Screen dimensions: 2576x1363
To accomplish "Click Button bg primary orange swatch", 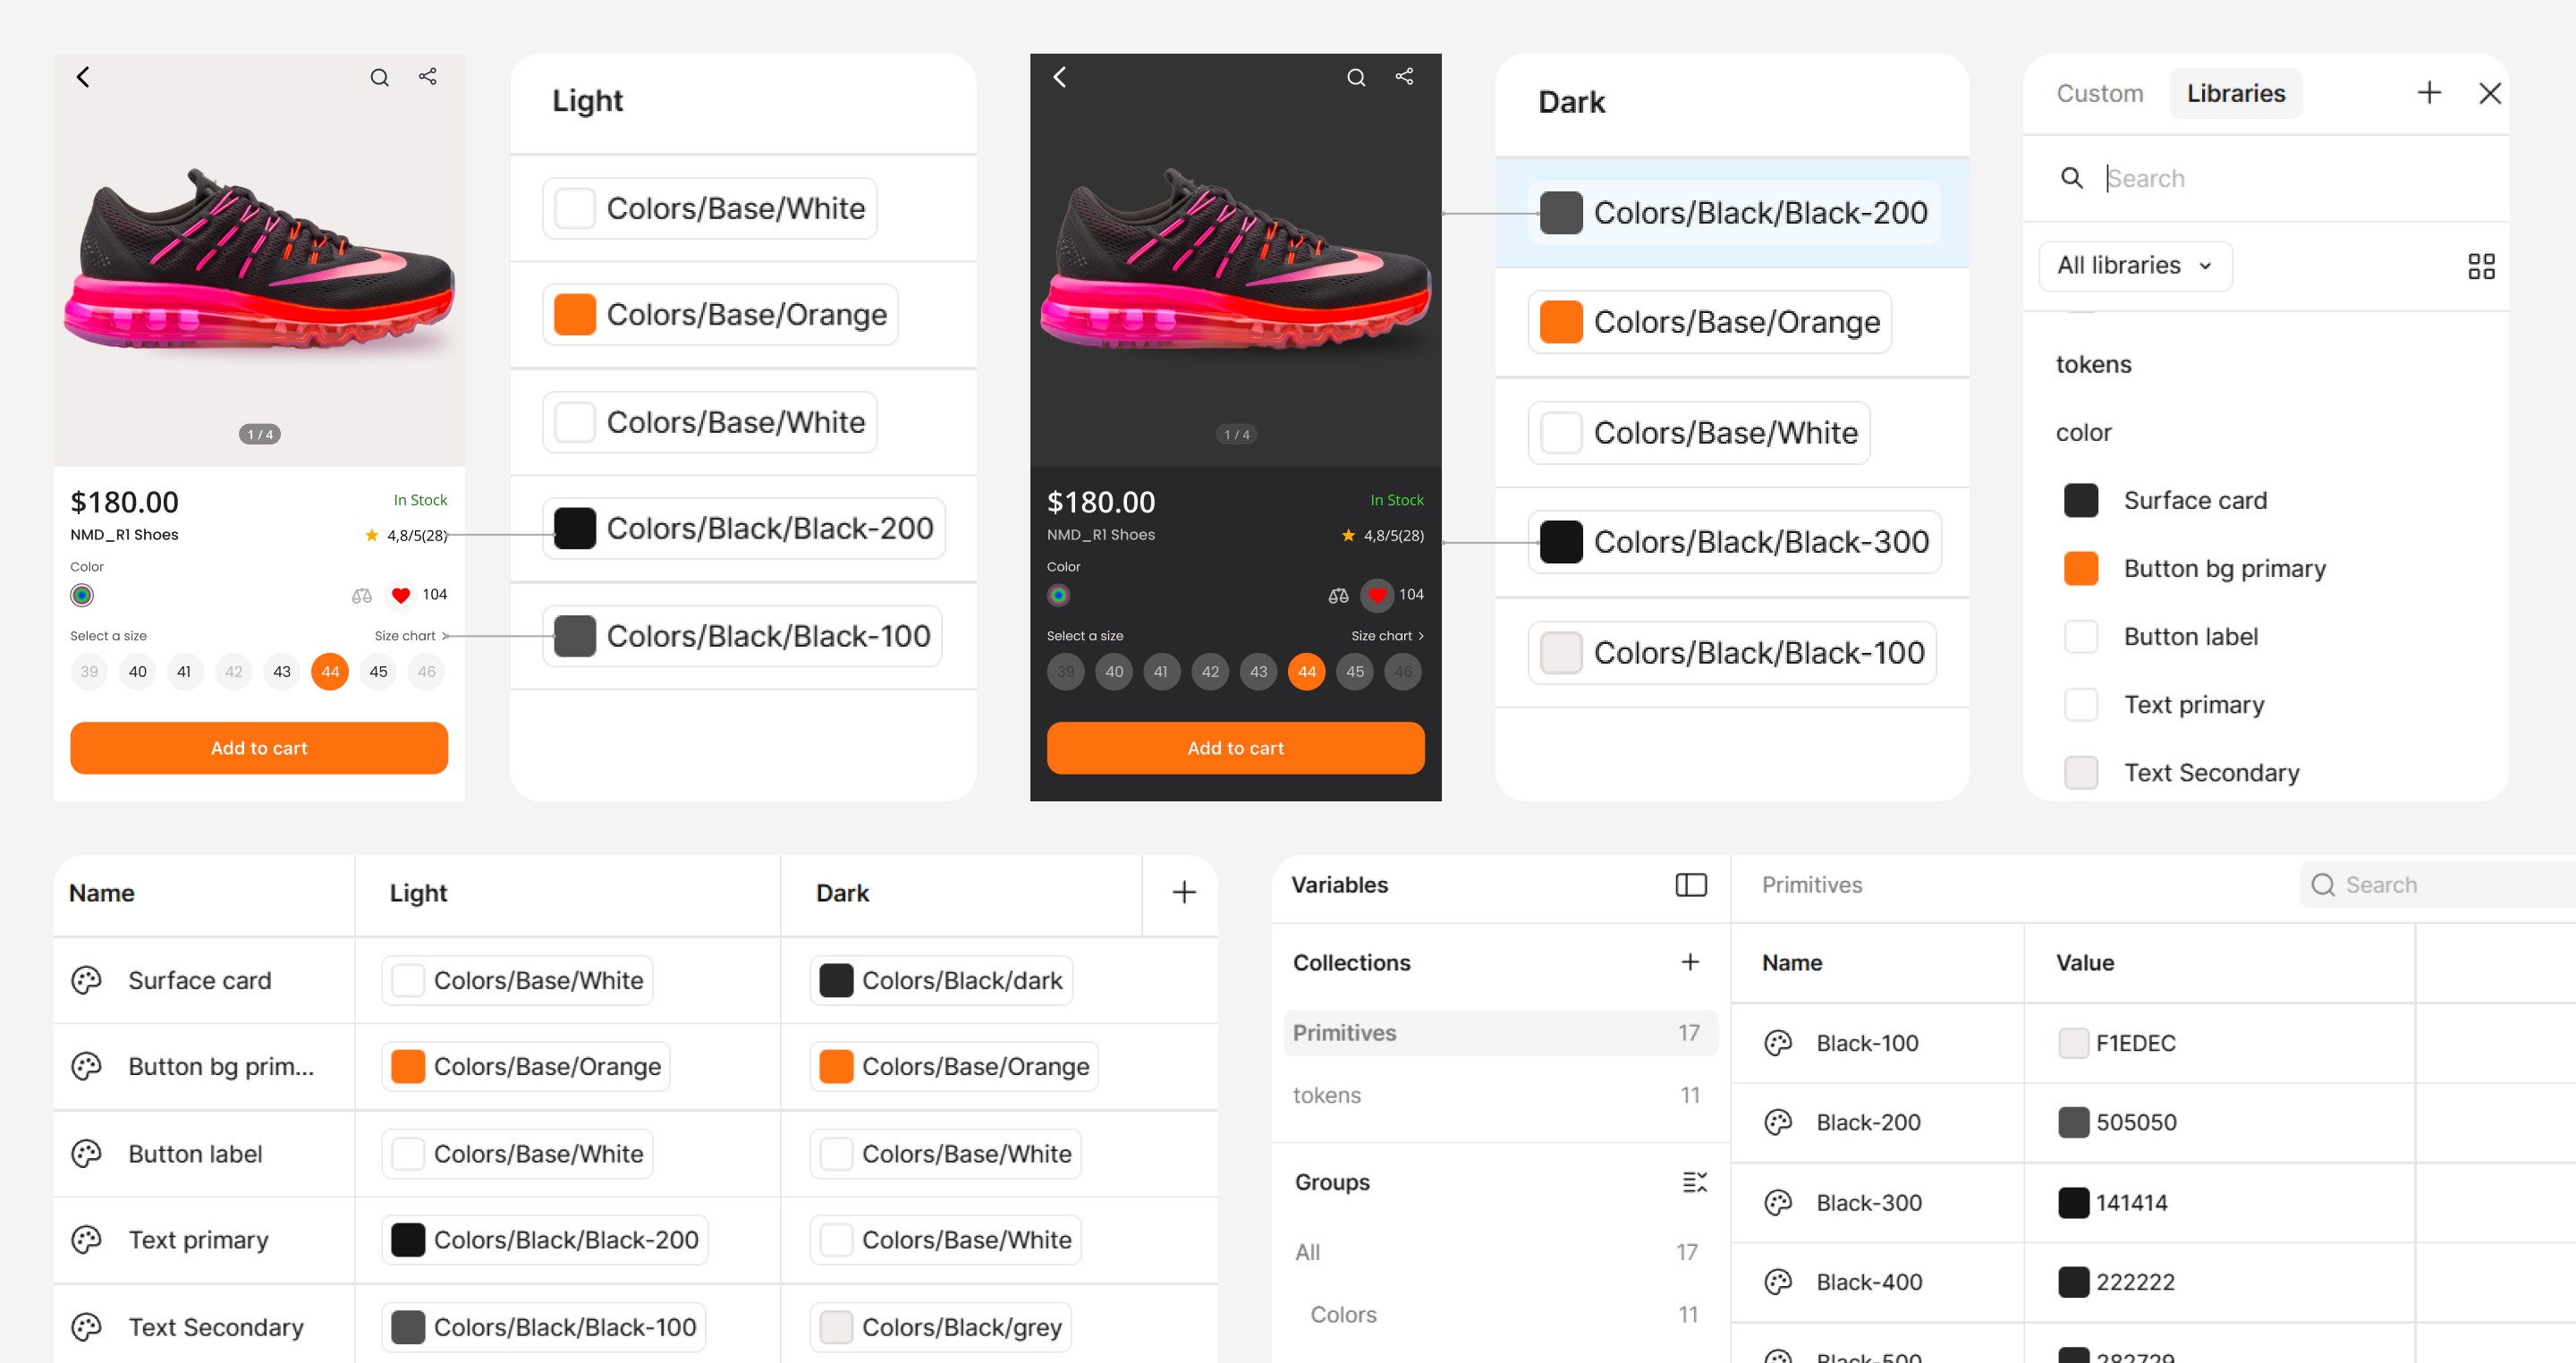I will coord(2080,568).
